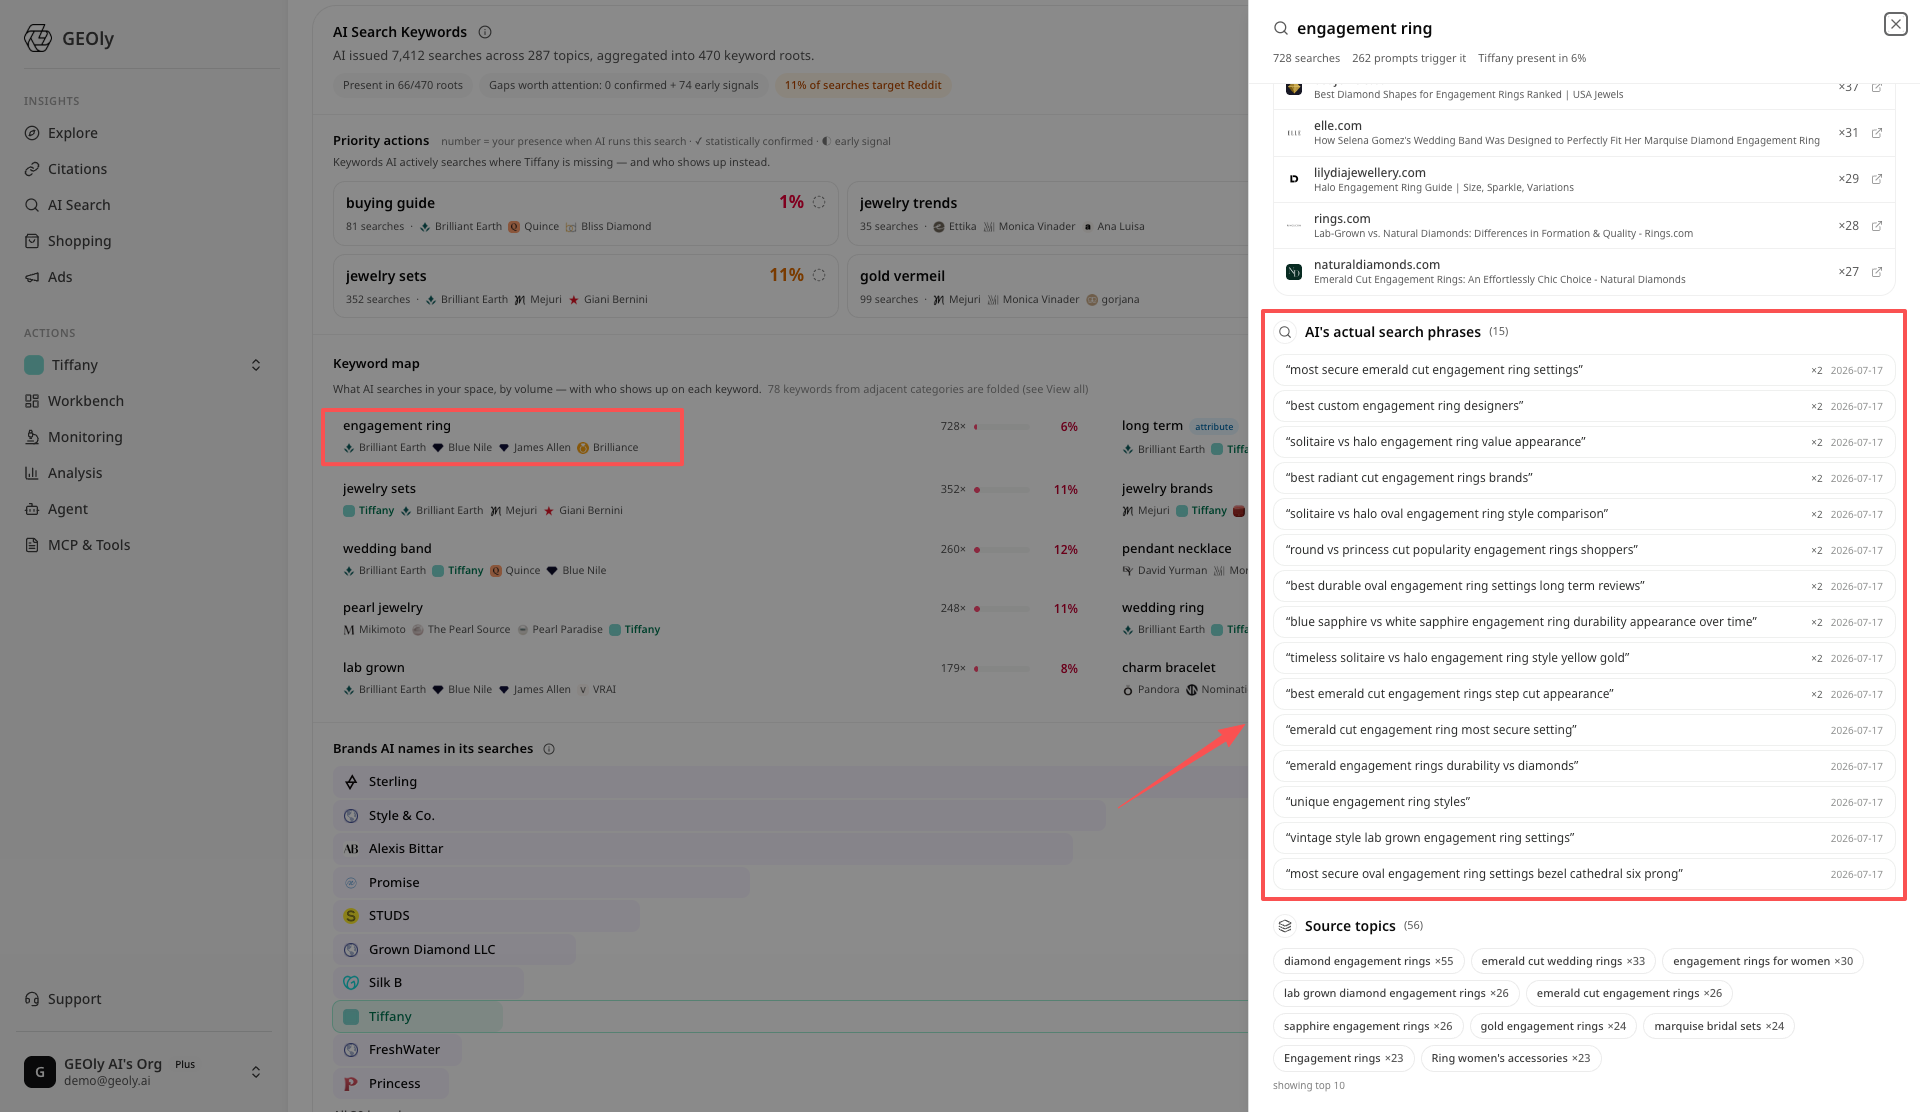The image size is (1920, 1112).
Task: Click 'diamond engagement rings ×55' topic tag
Action: (1369, 961)
